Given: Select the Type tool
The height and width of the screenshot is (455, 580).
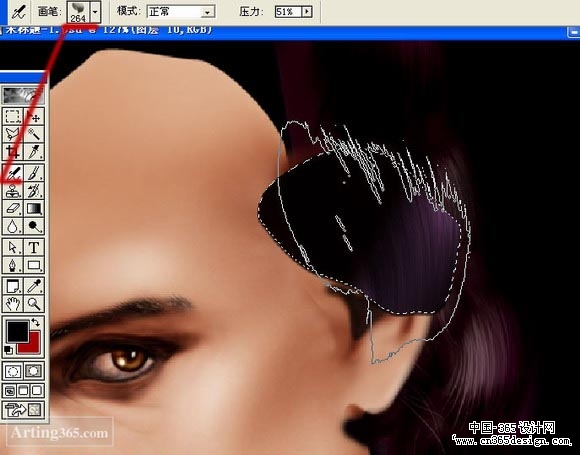Looking at the screenshot, I should tap(34, 247).
